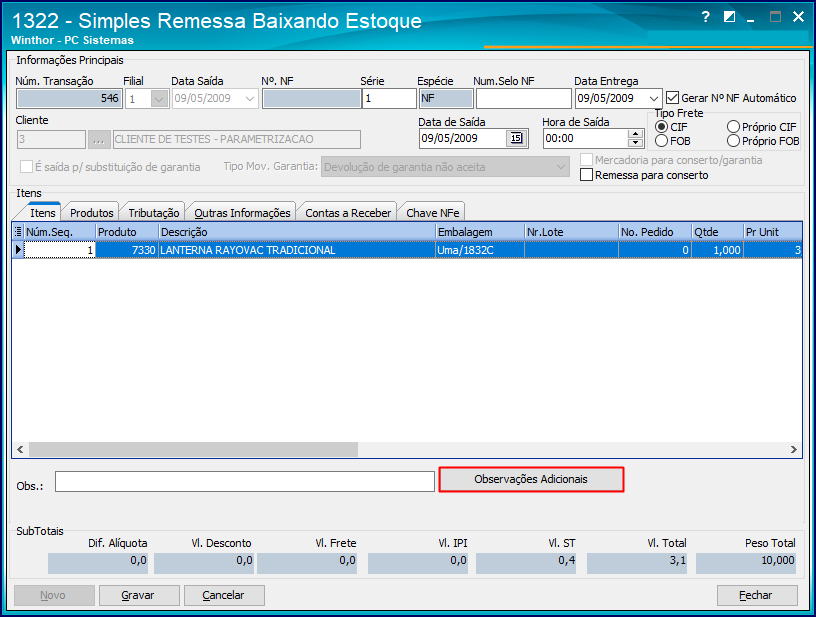Click the Num.Selo NF input field
Image resolution: width=816 pixels, height=617 pixels.
coord(524,98)
